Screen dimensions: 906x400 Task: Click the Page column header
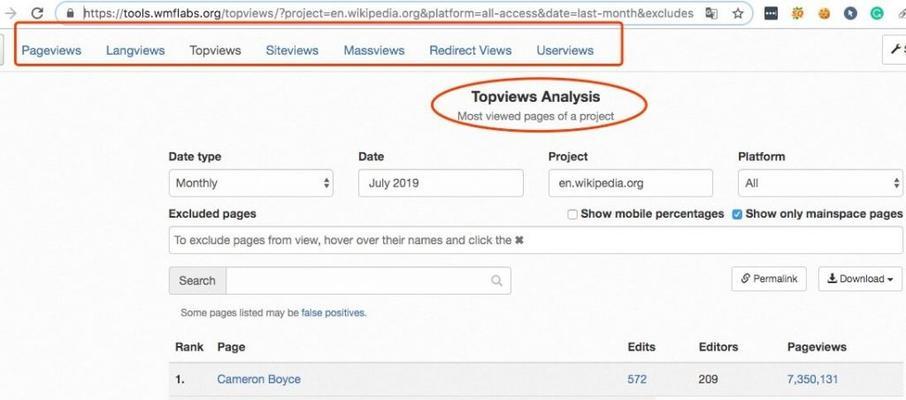[x=231, y=347]
